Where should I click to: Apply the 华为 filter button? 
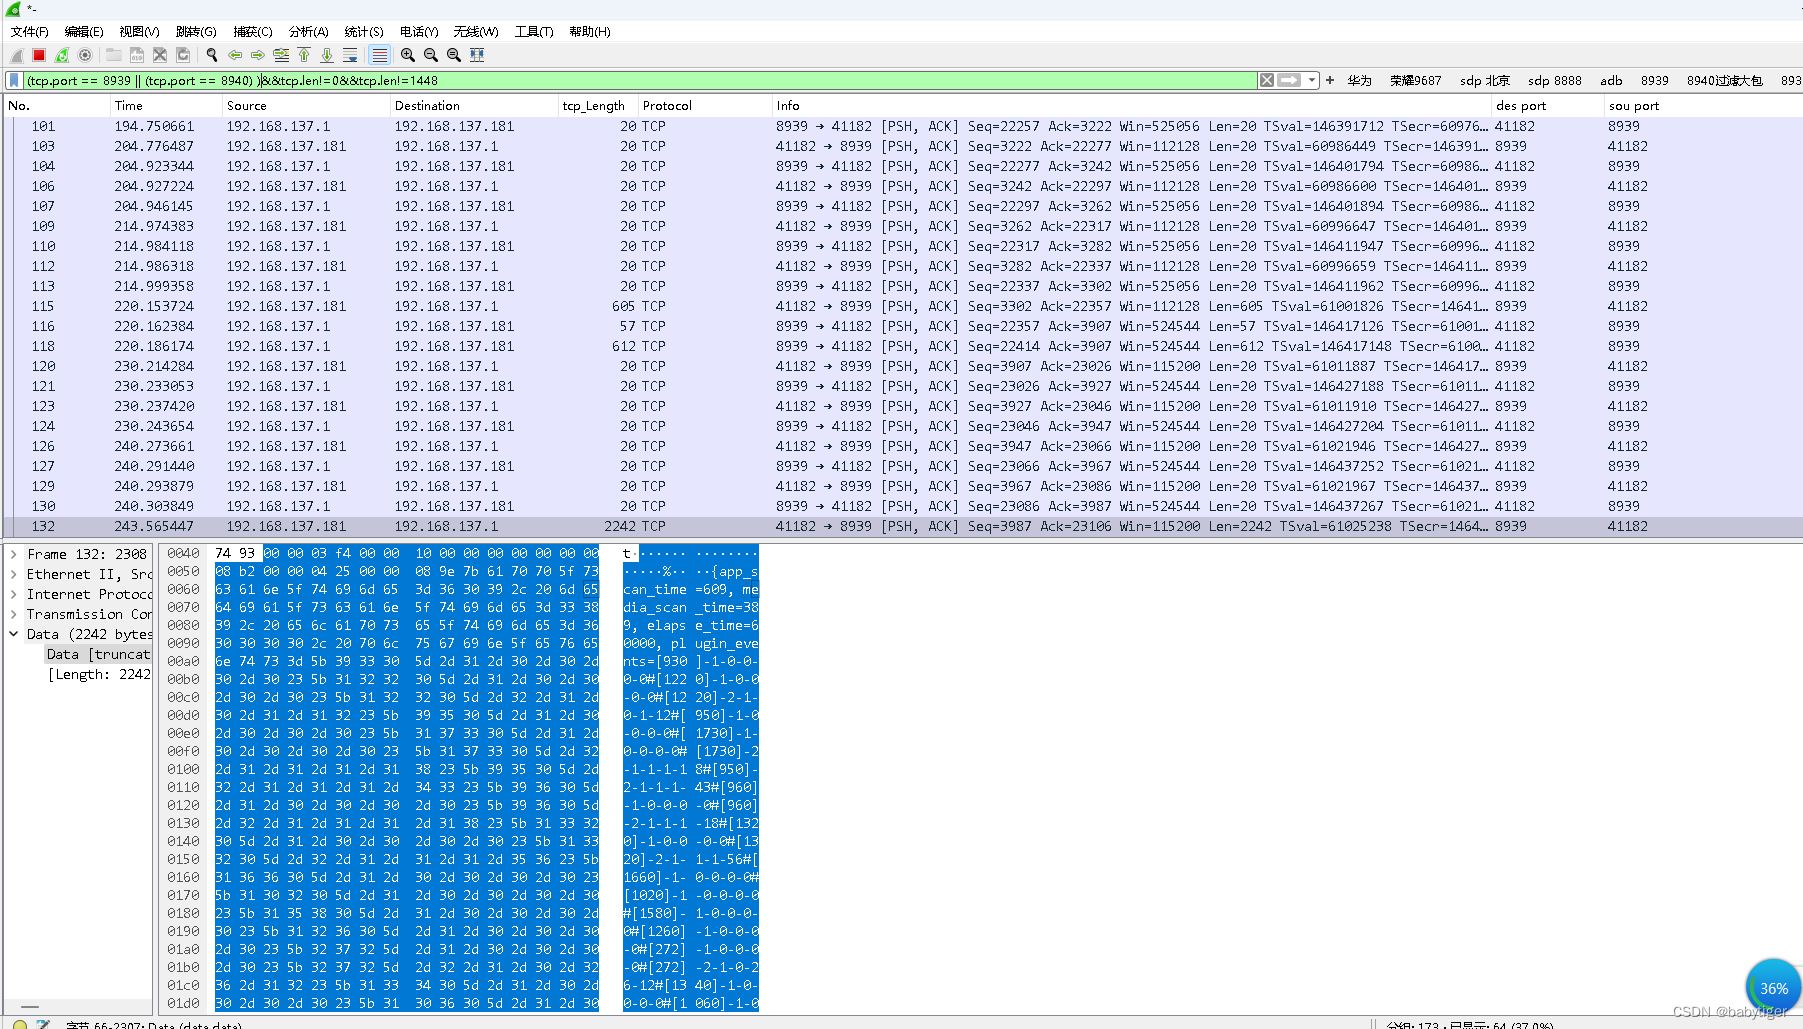(1359, 80)
